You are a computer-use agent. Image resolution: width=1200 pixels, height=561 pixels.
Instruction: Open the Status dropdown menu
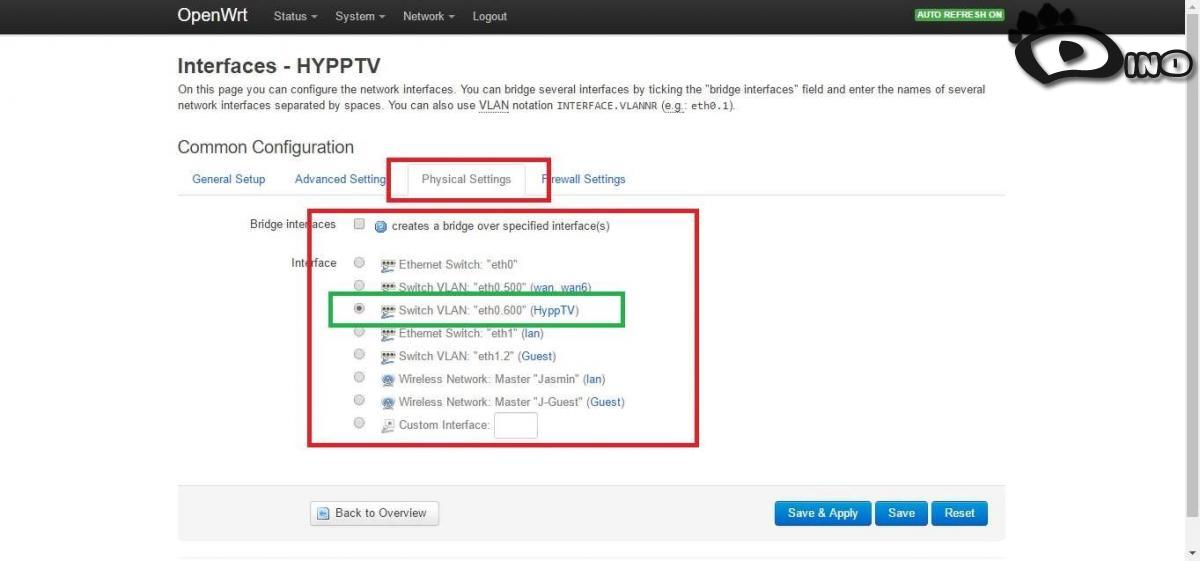295,16
